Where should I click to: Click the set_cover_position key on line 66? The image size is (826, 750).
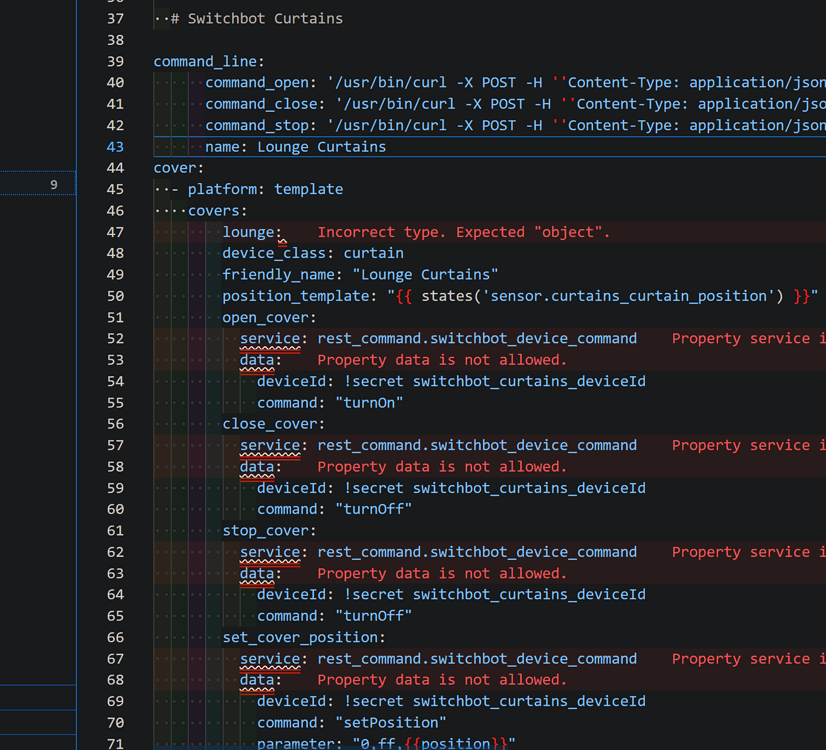300,637
